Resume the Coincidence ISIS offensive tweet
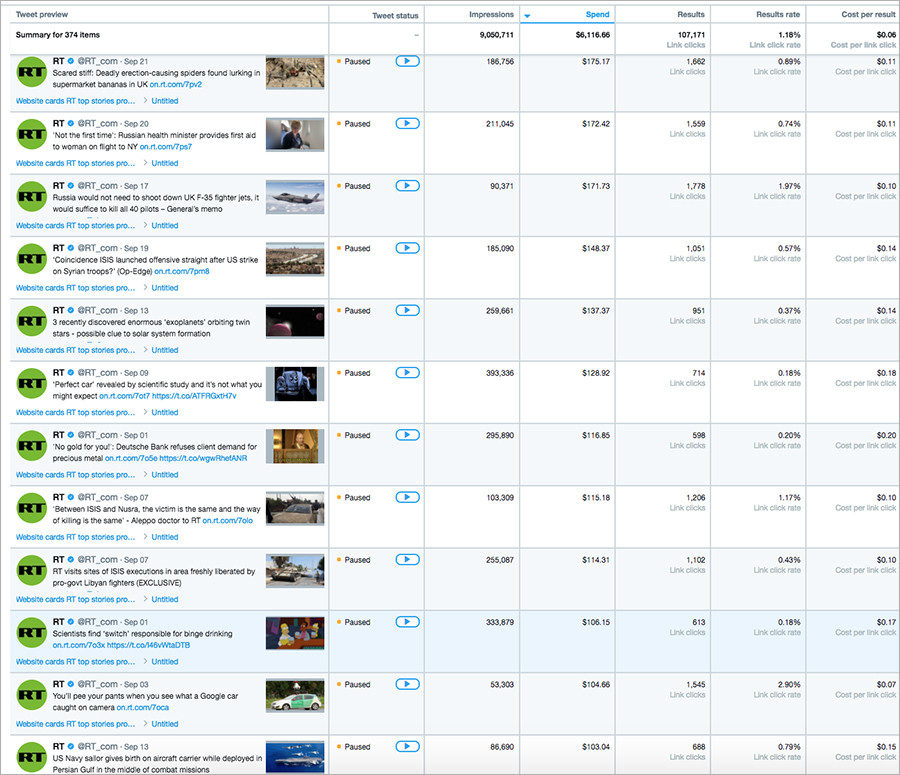 407,248
